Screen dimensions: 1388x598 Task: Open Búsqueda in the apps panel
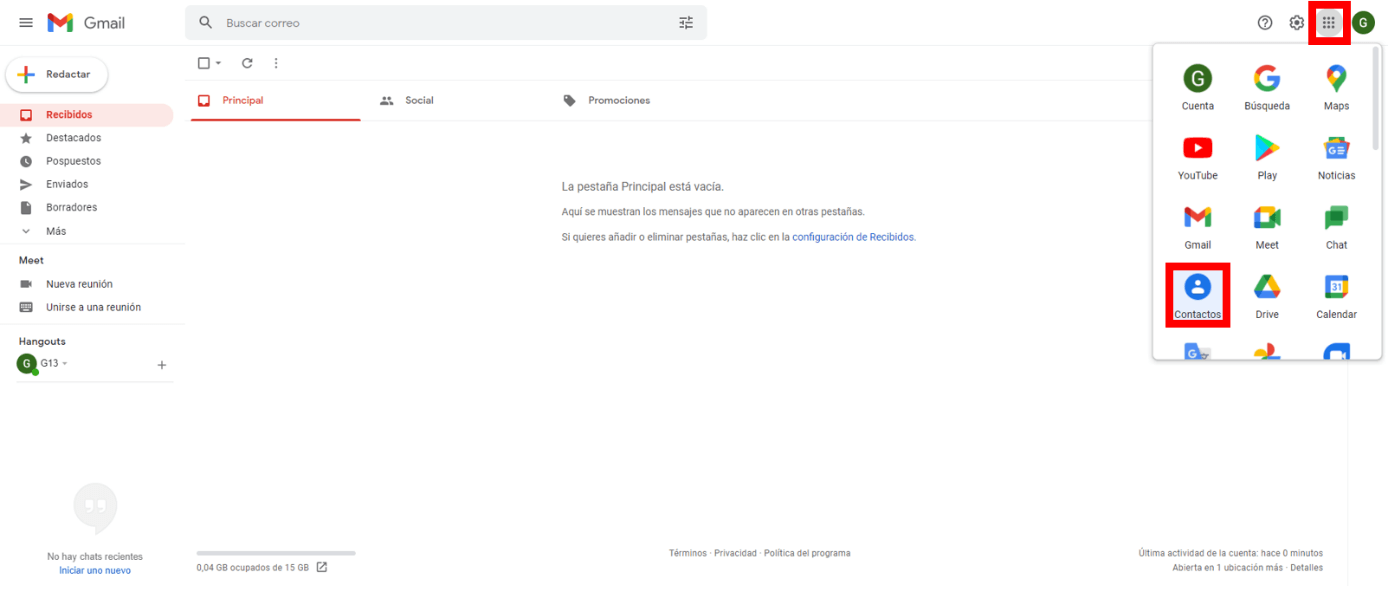click(1267, 88)
